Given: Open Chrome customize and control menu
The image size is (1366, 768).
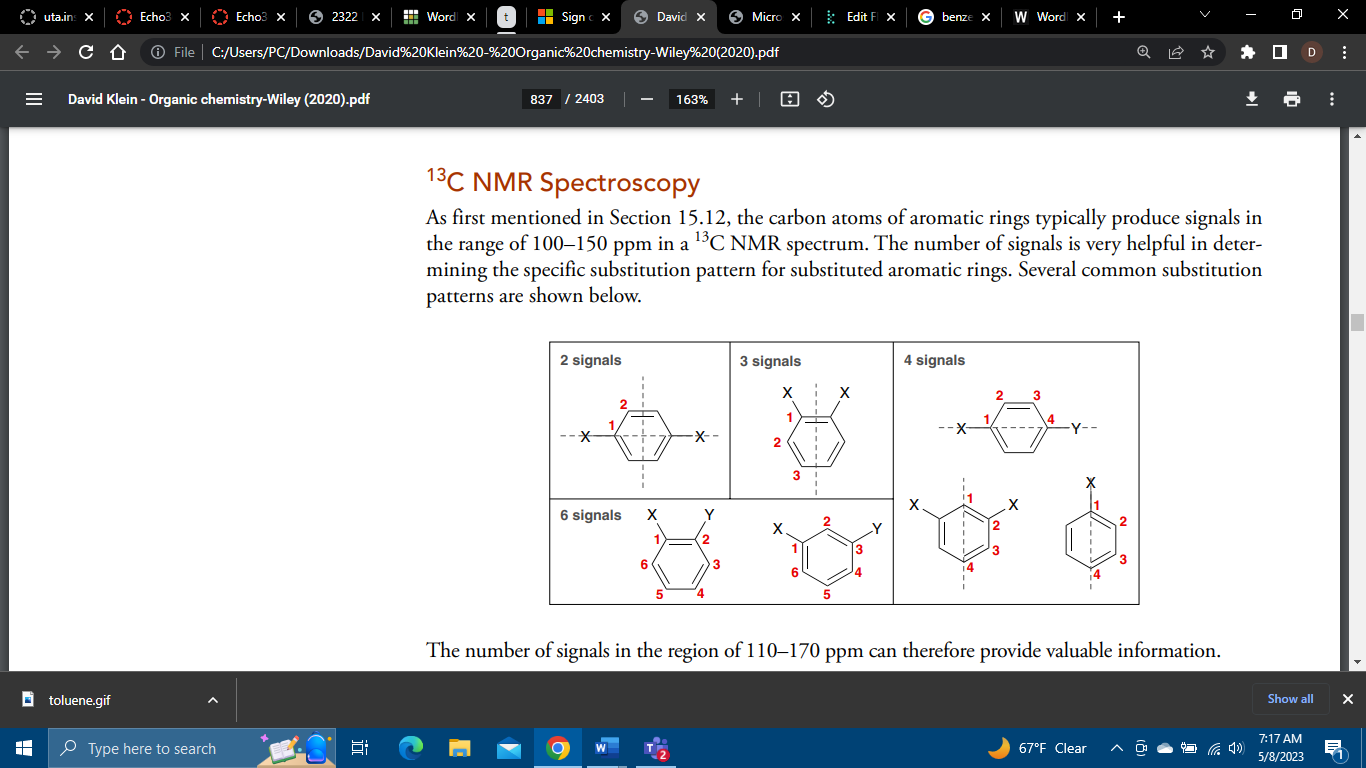Looking at the screenshot, I should click(1343, 52).
